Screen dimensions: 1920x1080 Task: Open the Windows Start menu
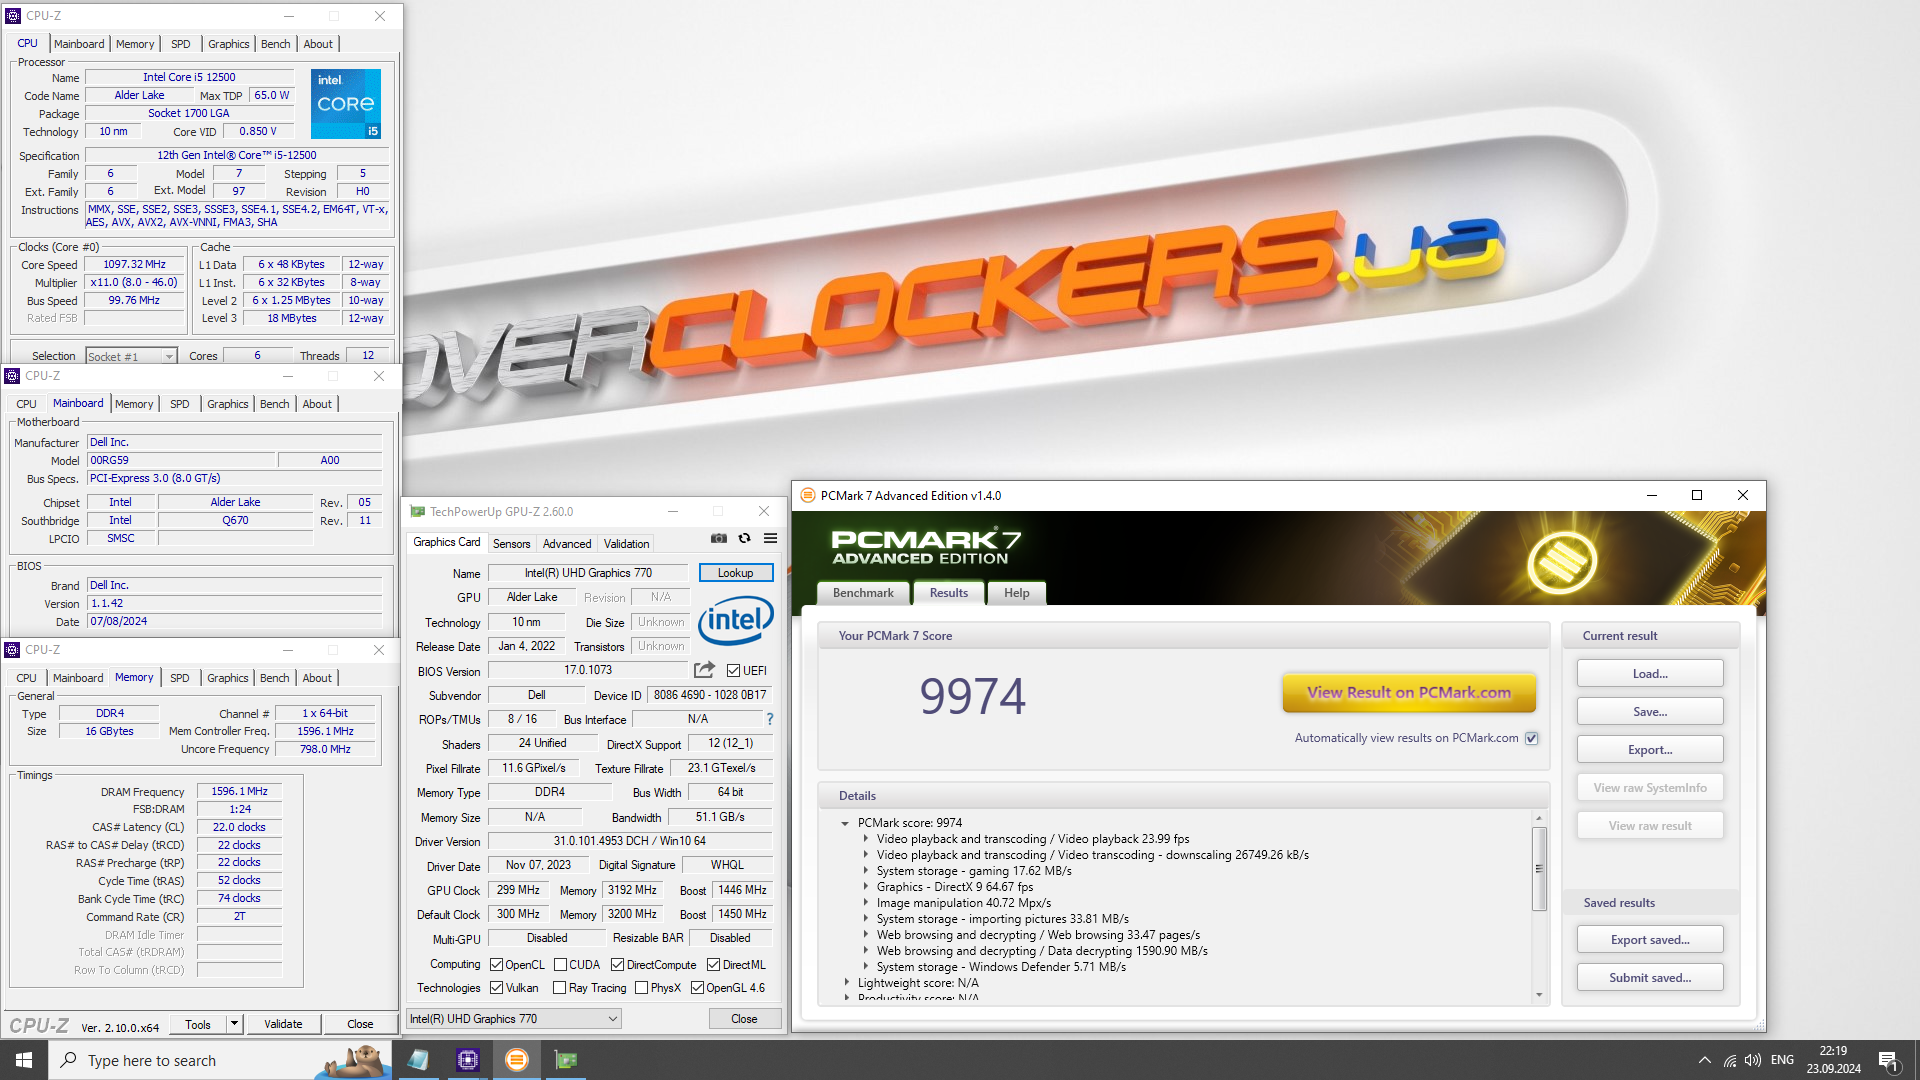[x=24, y=1060]
